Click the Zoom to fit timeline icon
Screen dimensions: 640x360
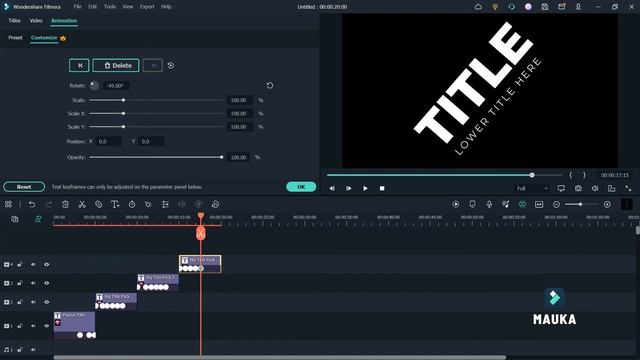point(539,204)
